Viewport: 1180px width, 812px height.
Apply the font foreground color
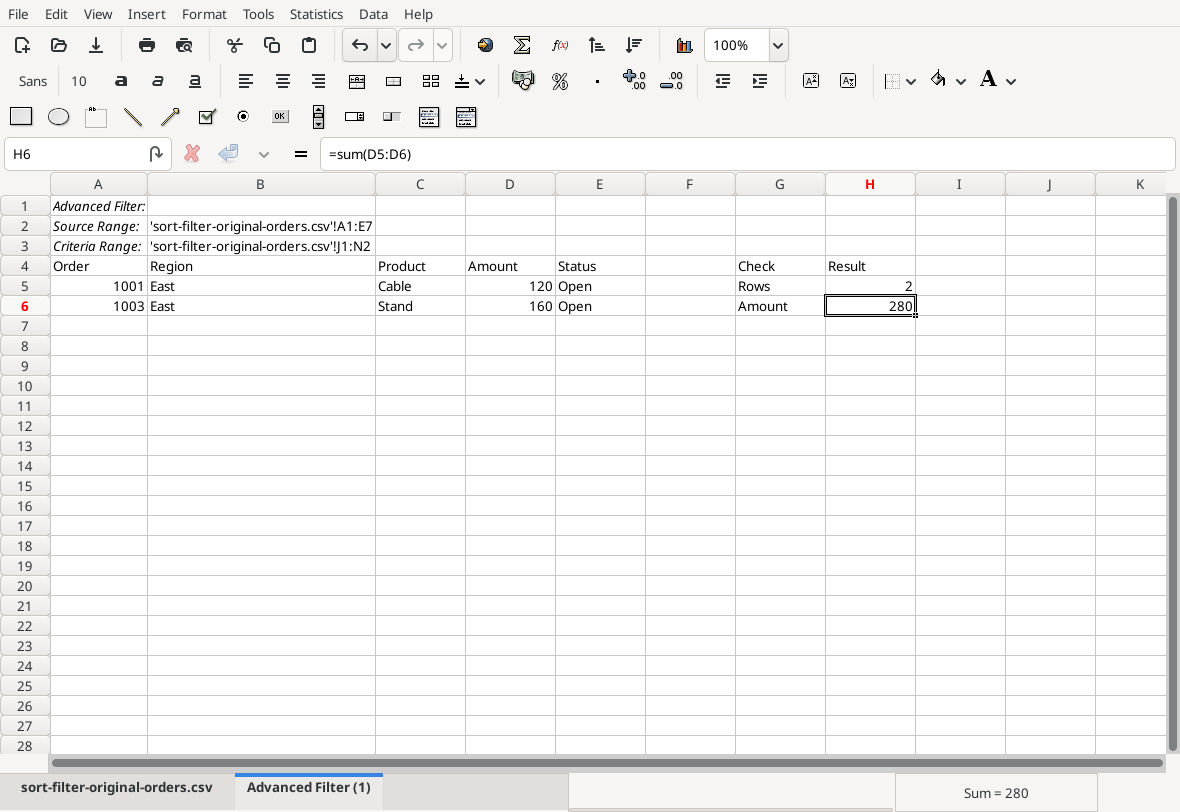988,79
